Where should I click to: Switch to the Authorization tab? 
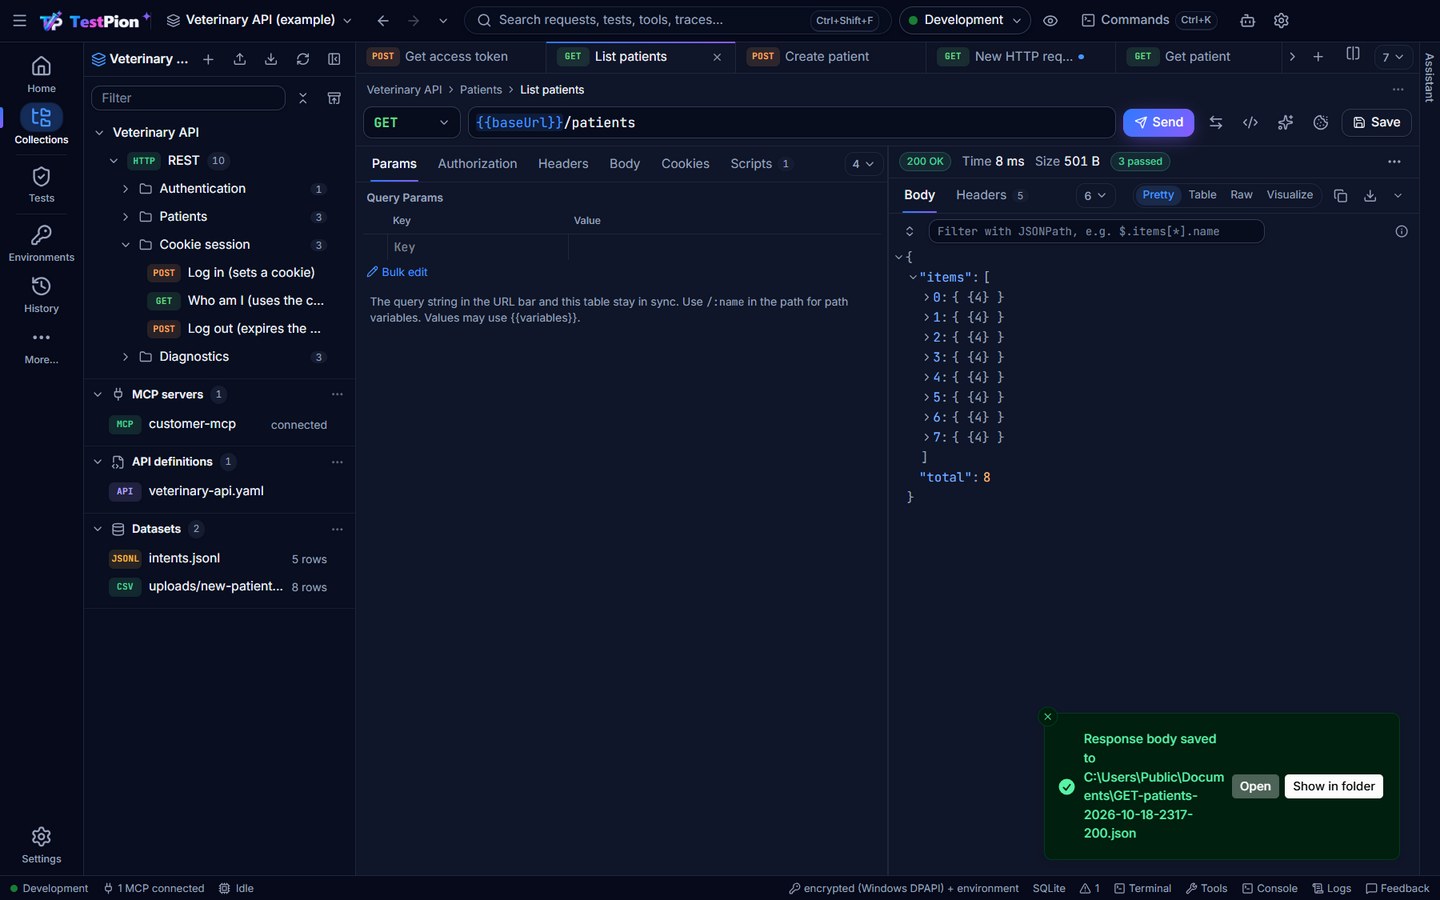pyautogui.click(x=477, y=164)
